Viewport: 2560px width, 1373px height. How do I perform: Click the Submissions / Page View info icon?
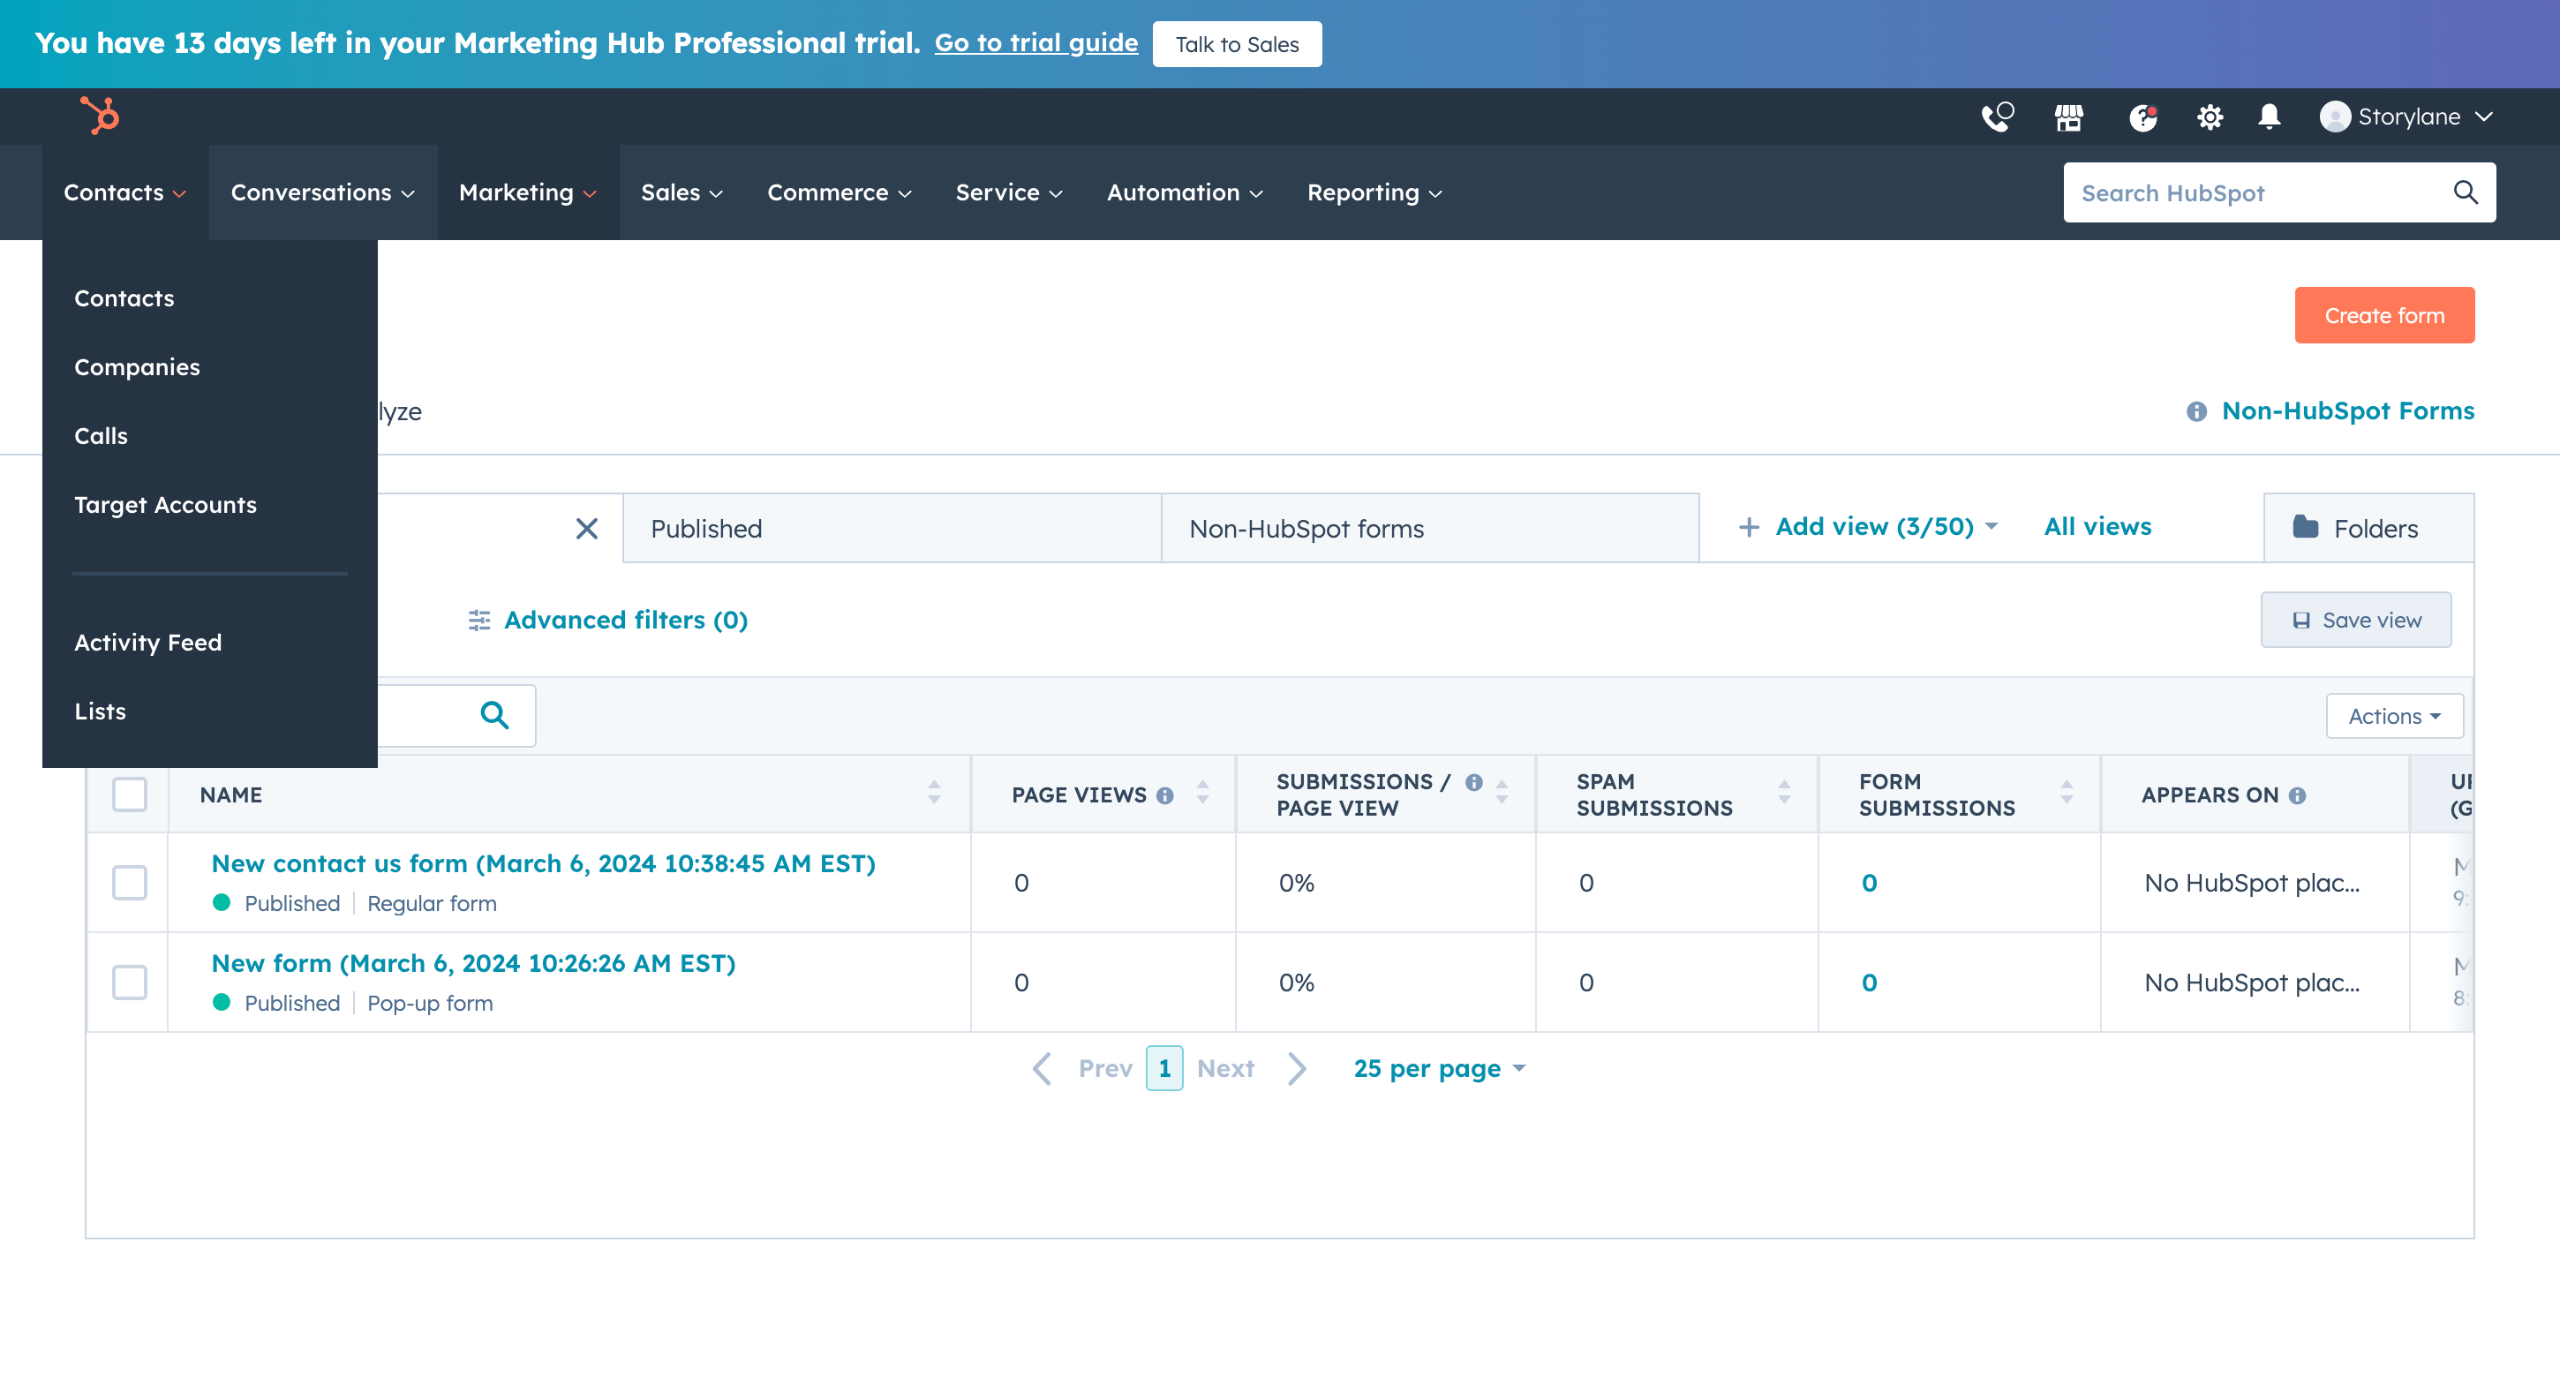[x=1474, y=782]
